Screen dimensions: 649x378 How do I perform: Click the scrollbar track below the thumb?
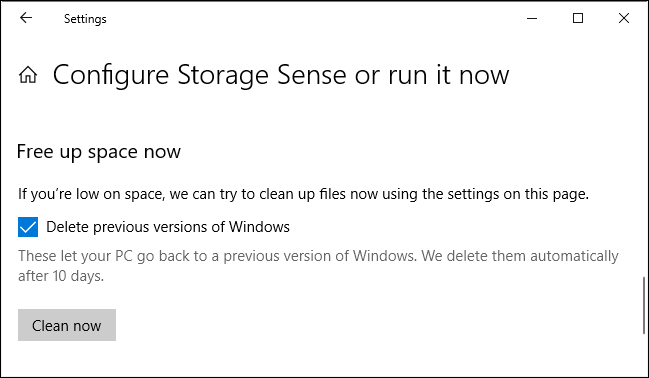644,354
